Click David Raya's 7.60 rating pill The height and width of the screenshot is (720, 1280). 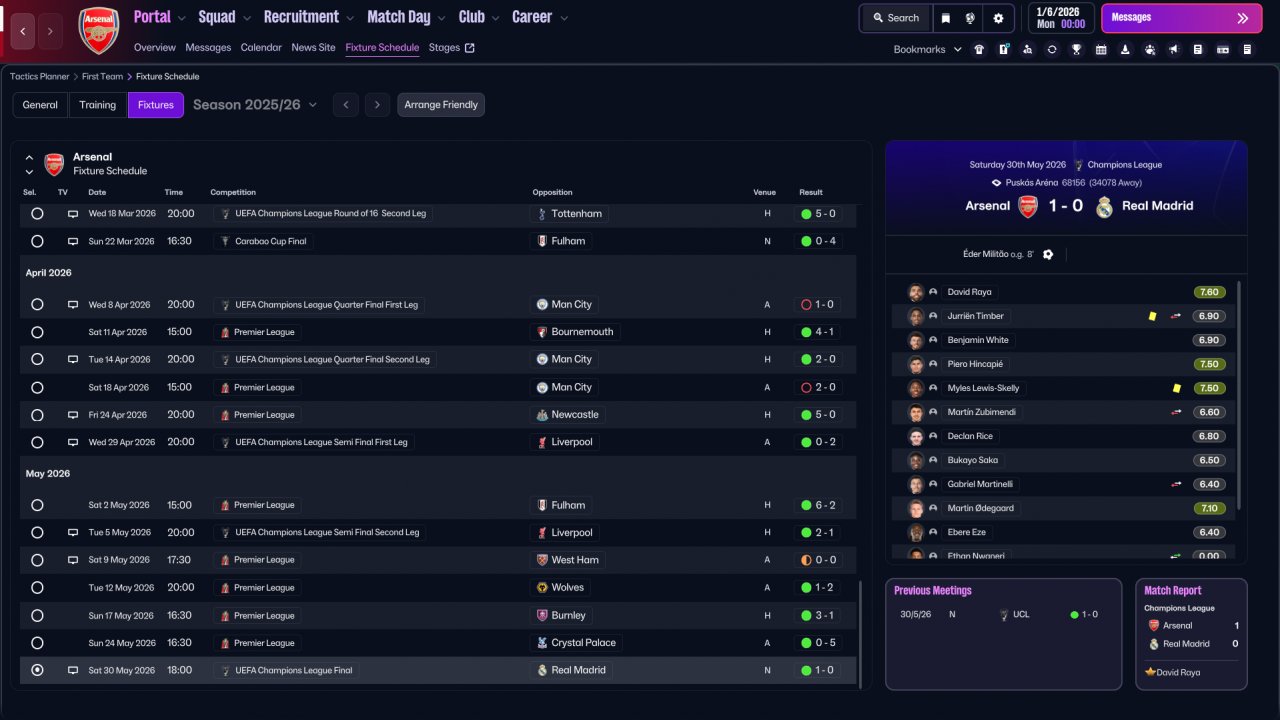[1209, 292]
